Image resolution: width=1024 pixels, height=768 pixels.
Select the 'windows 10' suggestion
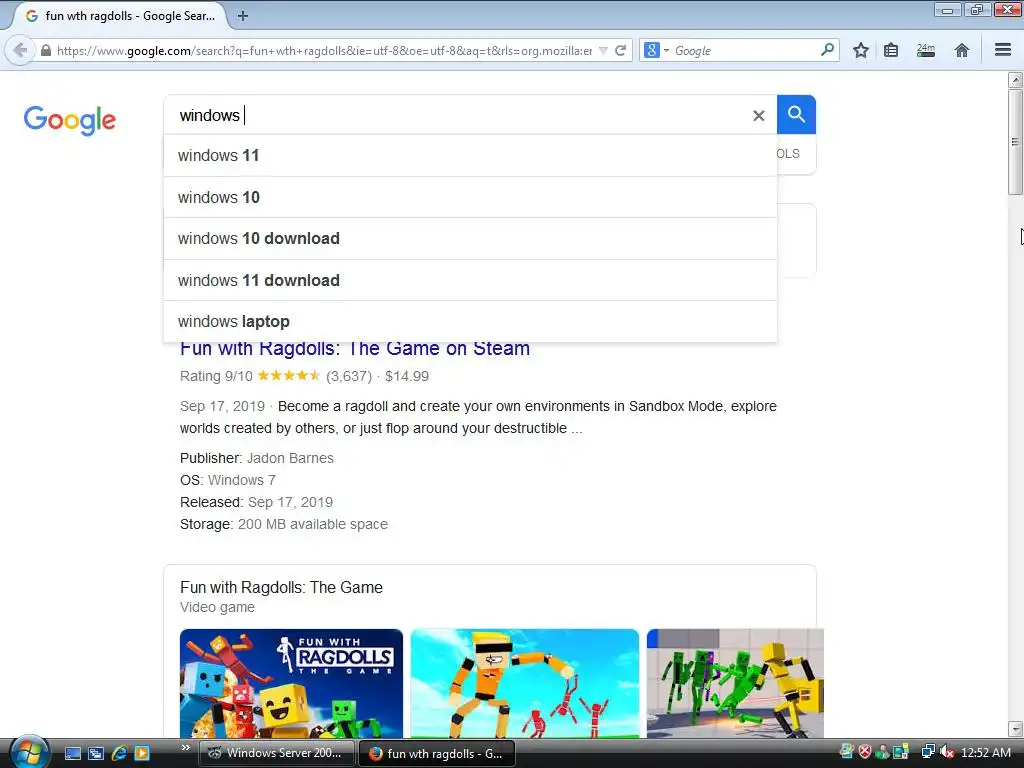pos(470,197)
